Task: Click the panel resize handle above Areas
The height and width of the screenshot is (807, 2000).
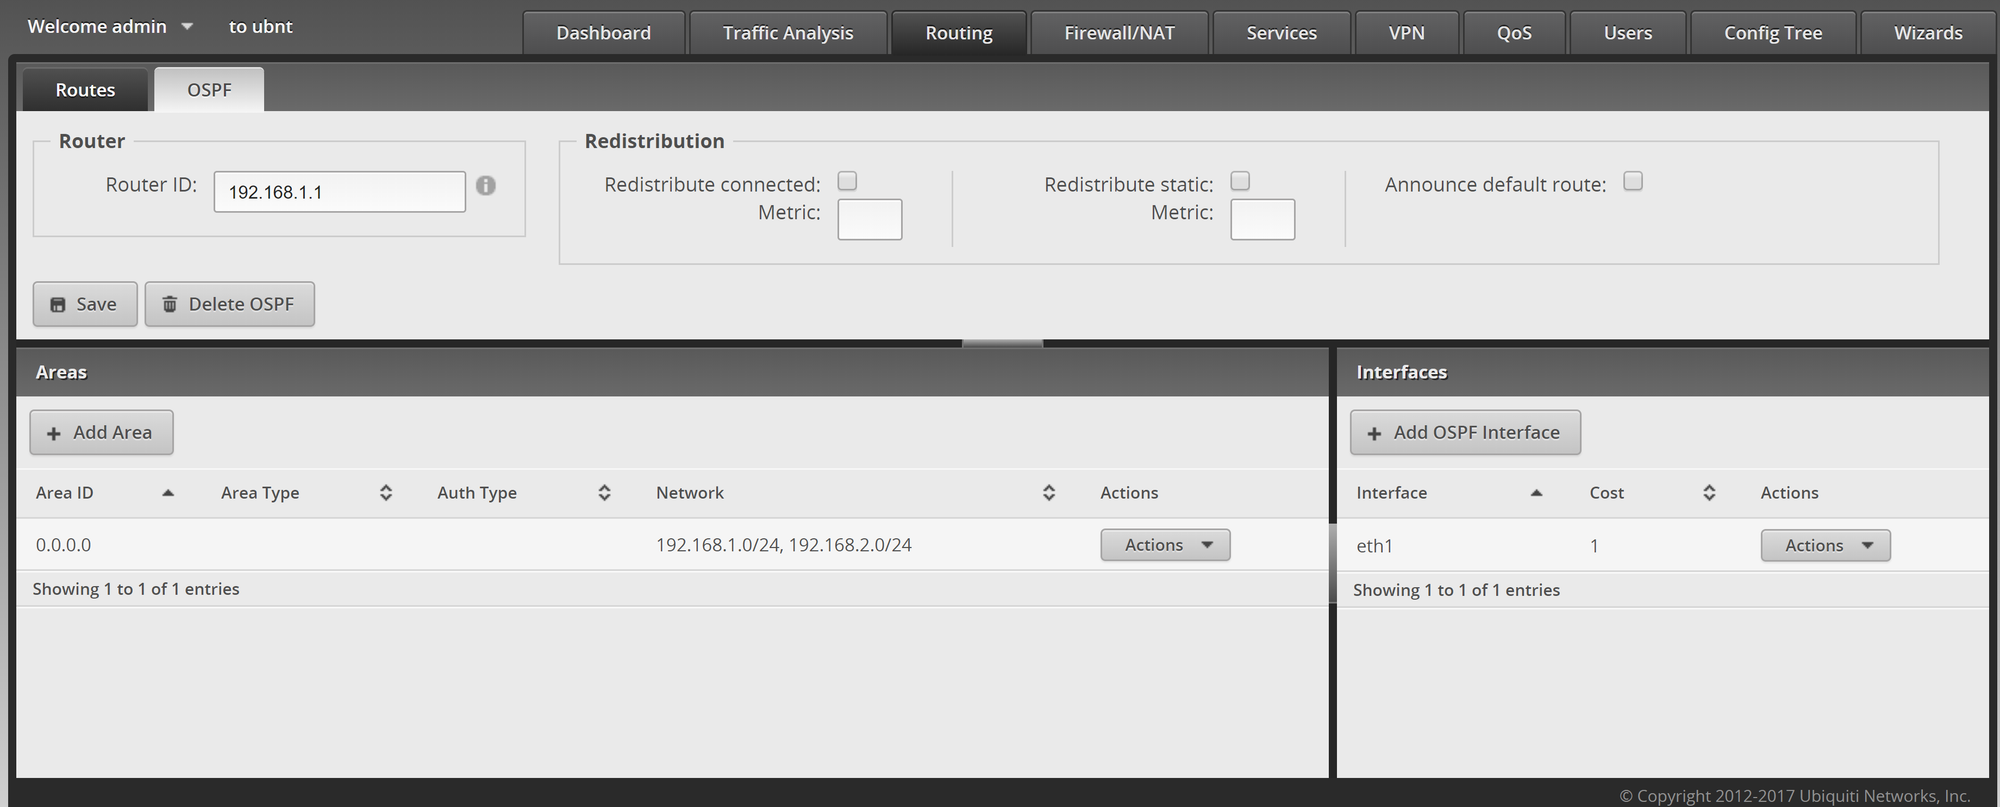Action: coord(1002,343)
